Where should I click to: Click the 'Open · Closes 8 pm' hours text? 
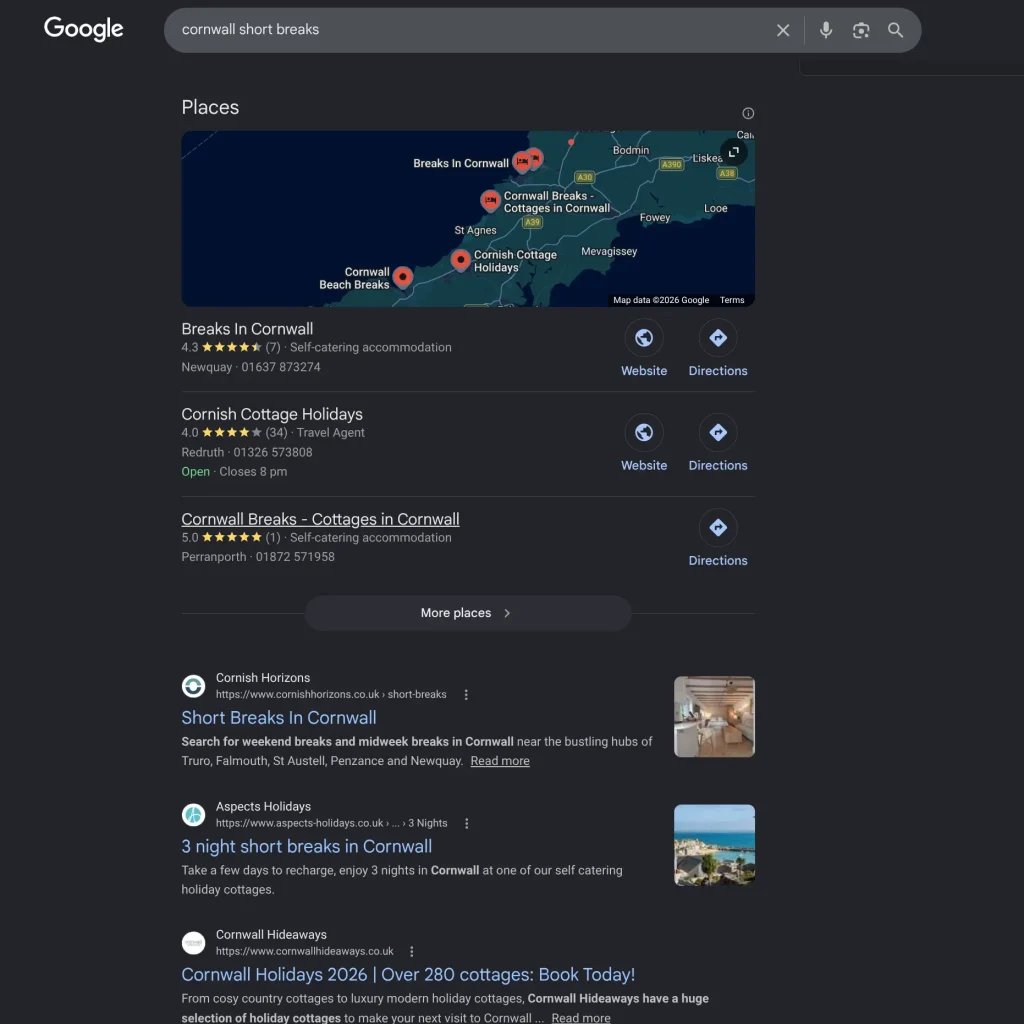(234, 472)
